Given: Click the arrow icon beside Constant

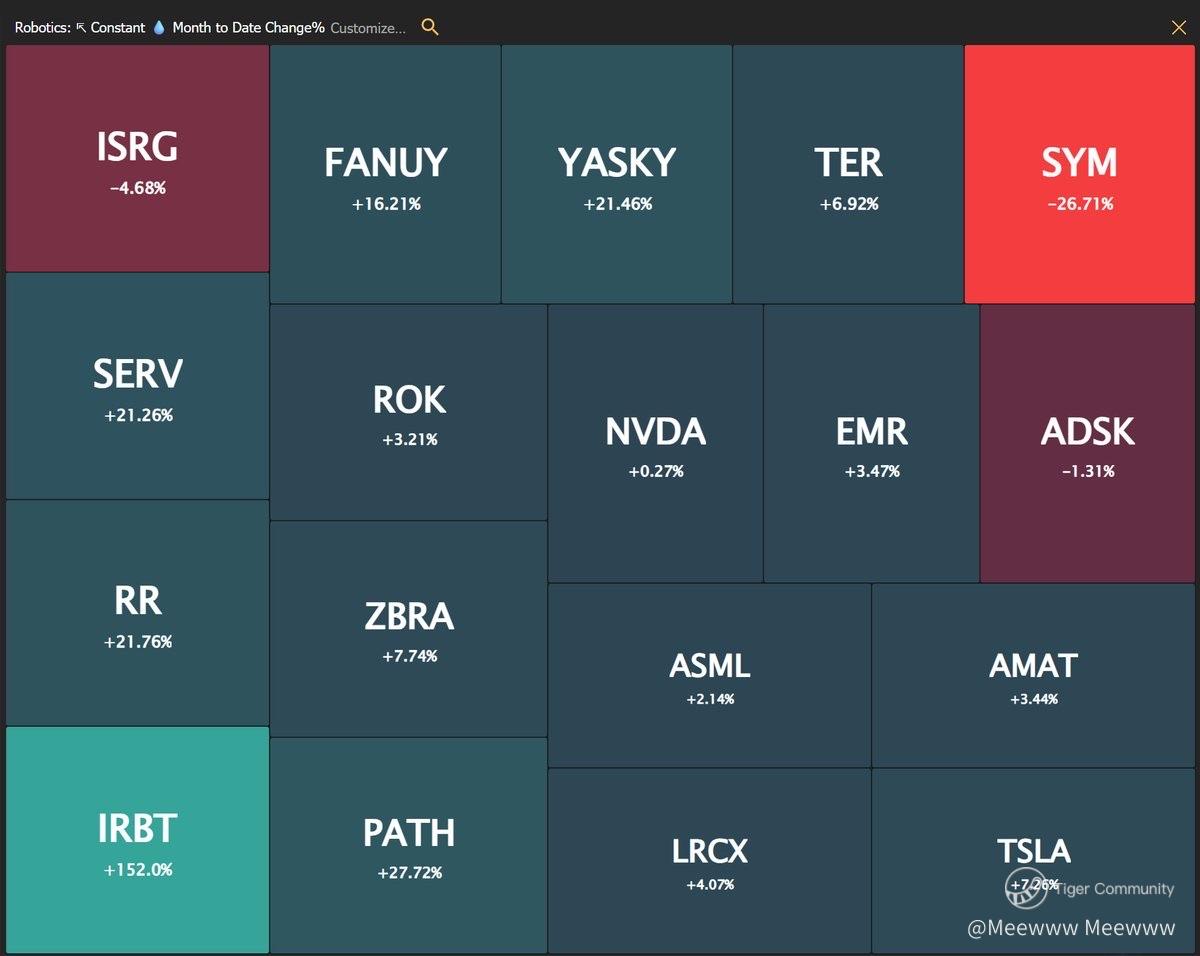Looking at the screenshot, I should pos(81,28).
